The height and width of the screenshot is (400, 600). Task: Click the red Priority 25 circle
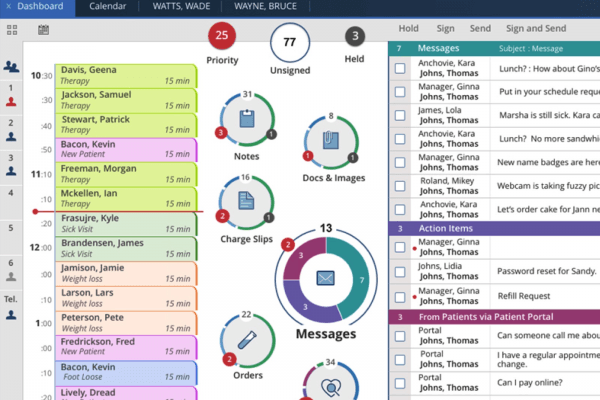(x=222, y=38)
